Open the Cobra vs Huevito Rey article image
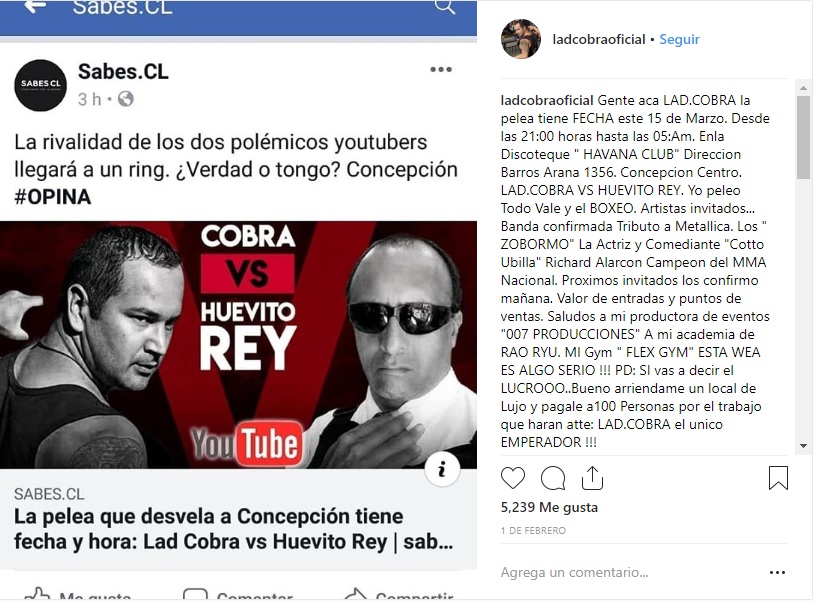The height and width of the screenshot is (602, 813). (x=239, y=345)
